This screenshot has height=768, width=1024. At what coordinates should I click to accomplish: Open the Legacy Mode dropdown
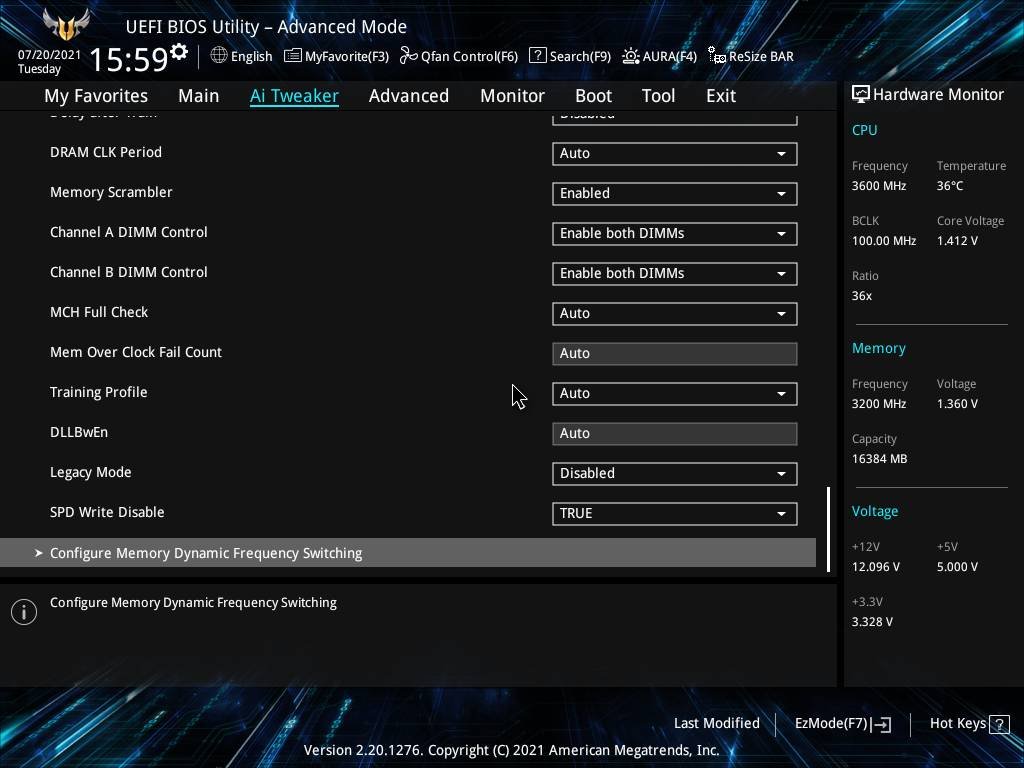click(674, 473)
